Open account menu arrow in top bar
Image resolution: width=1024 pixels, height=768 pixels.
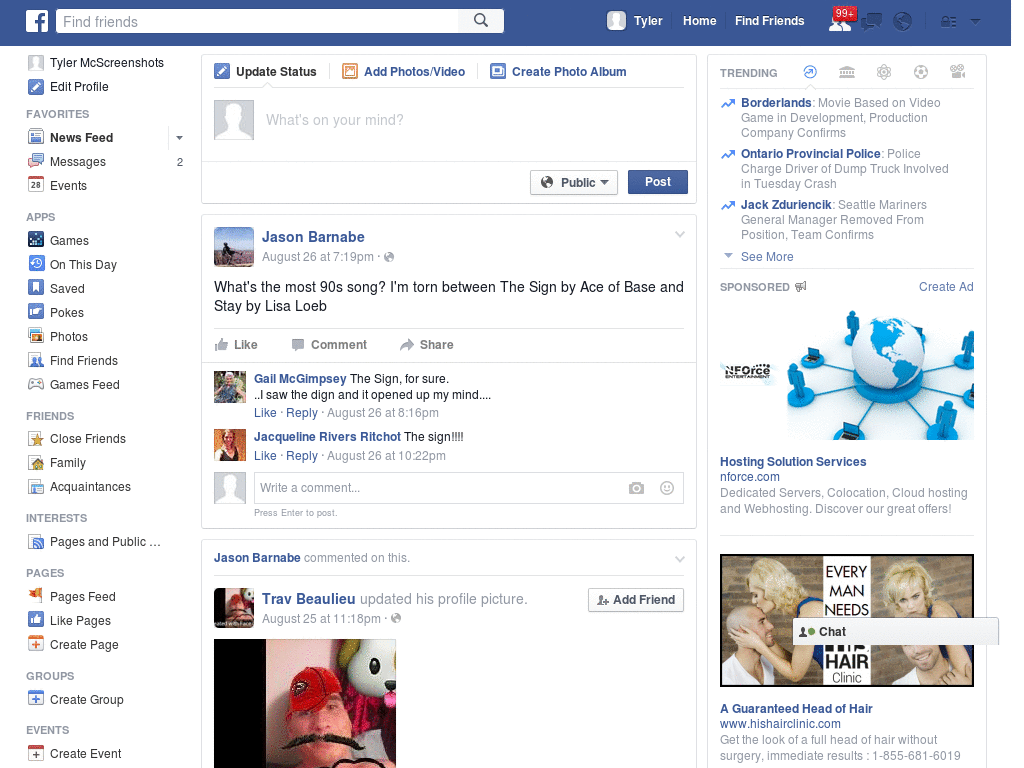point(975,22)
